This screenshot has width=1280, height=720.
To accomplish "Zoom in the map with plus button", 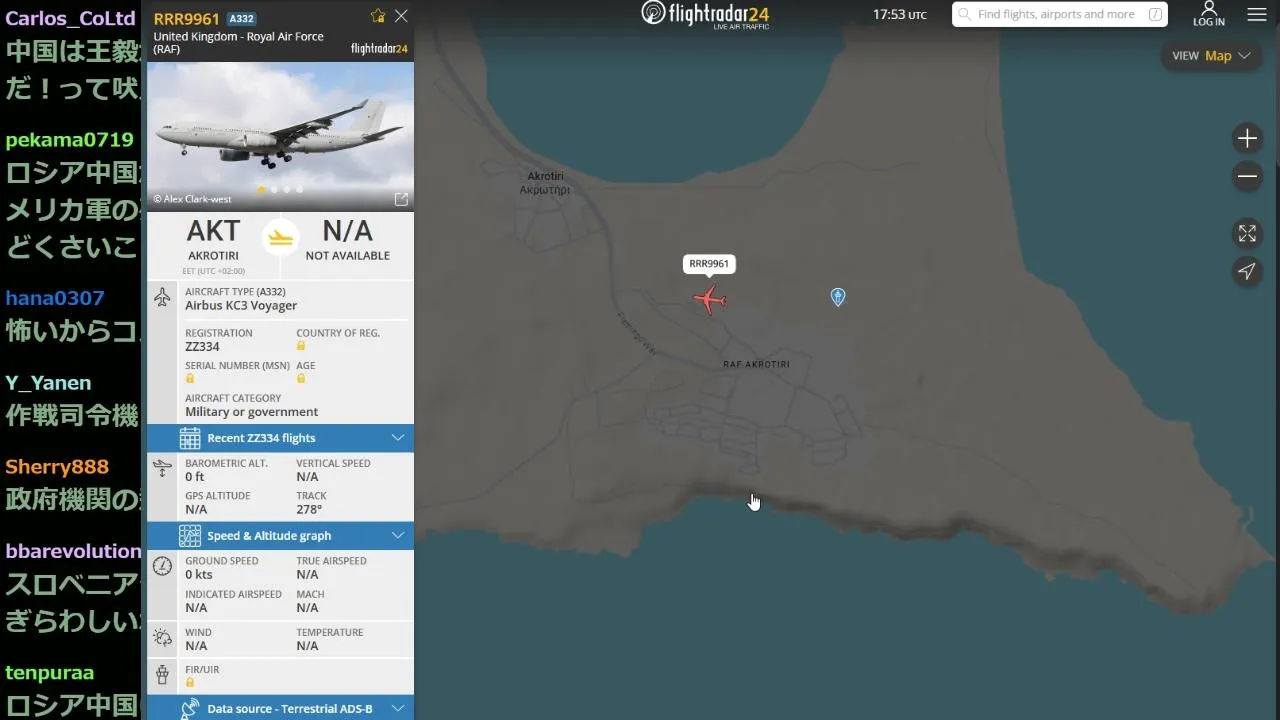I will tap(1247, 139).
